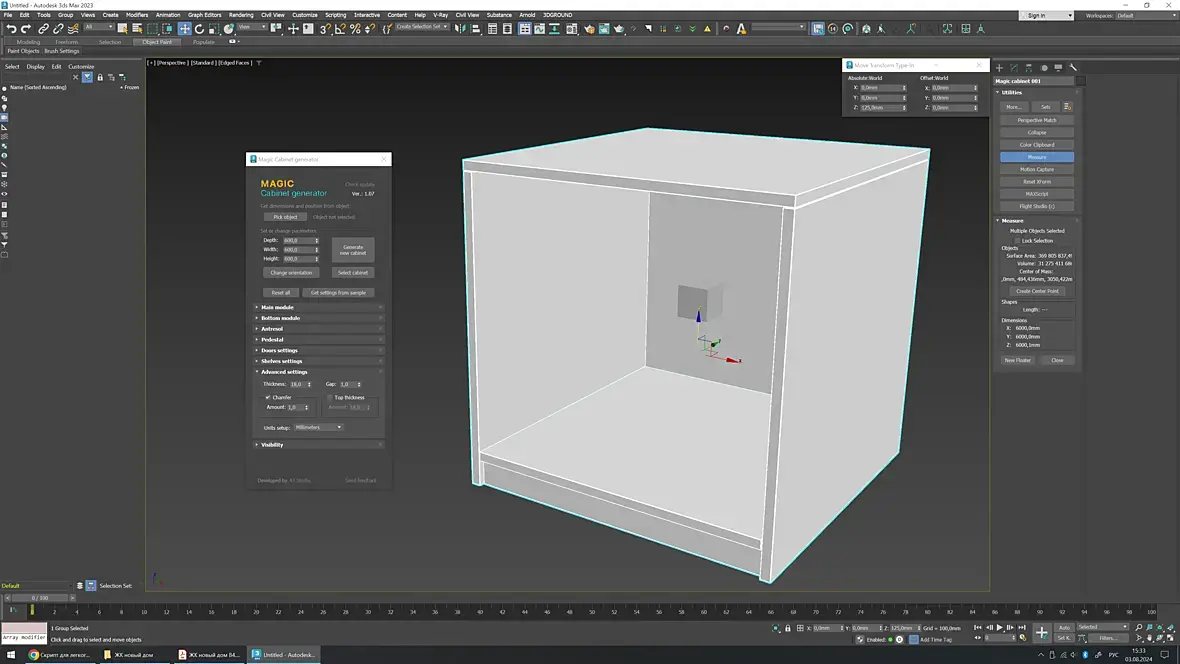The width and height of the screenshot is (1180, 664).
Task: Click the Generate new cabinet button
Action: tap(353, 249)
